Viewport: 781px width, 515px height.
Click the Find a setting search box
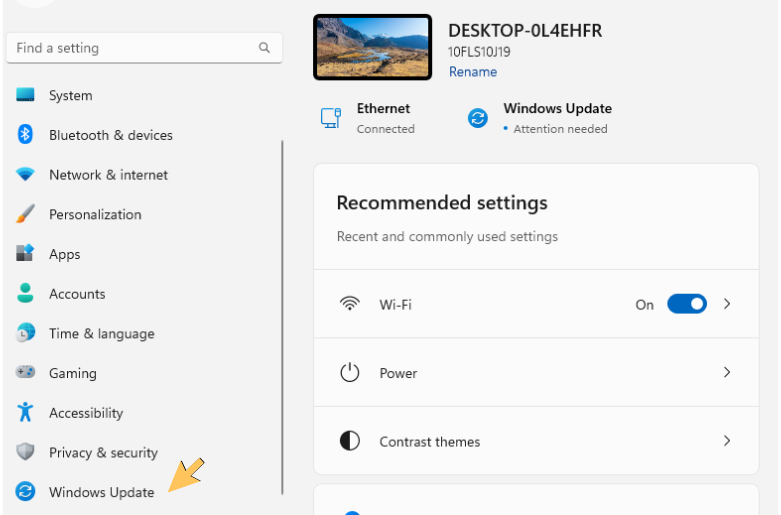(x=144, y=48)
